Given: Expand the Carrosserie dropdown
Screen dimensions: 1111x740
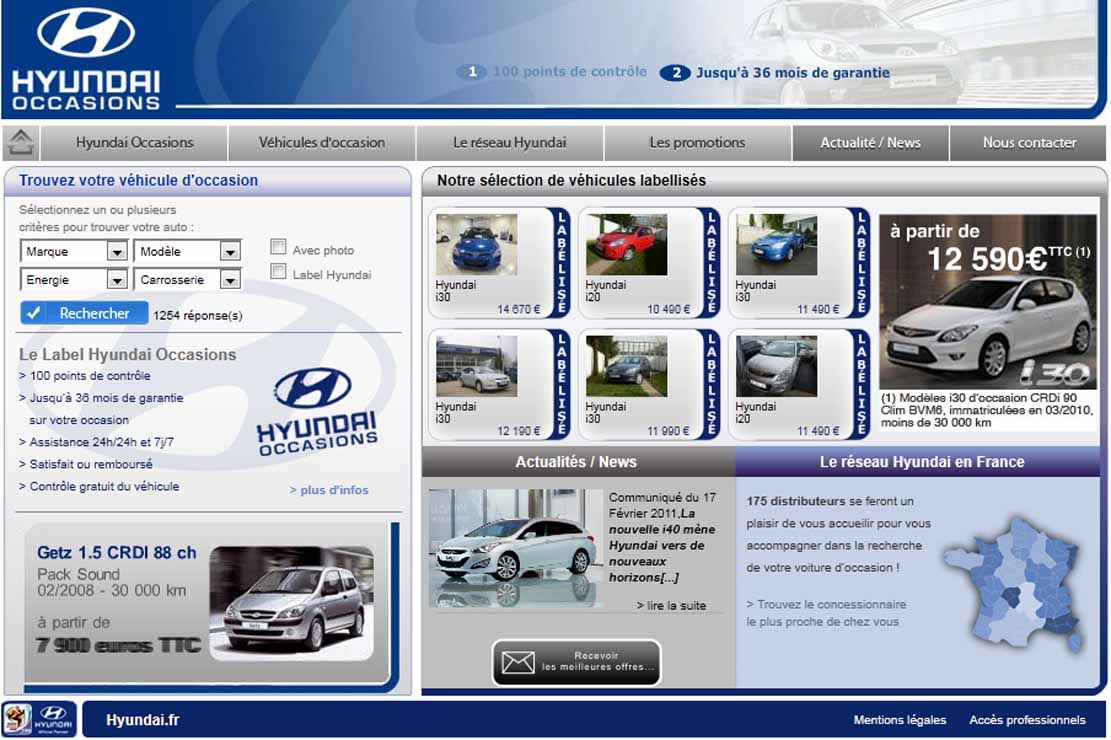Looking at the screenshot, I should pos(188,279).
